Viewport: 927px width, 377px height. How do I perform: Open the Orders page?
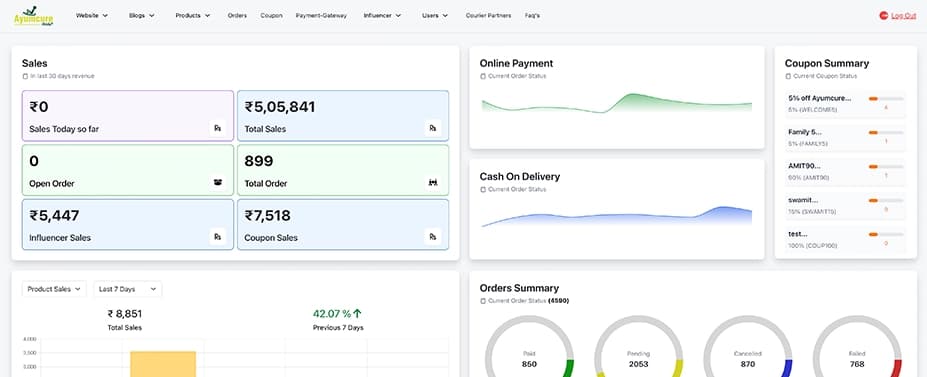pyautogui.click(x=237, y=15)
